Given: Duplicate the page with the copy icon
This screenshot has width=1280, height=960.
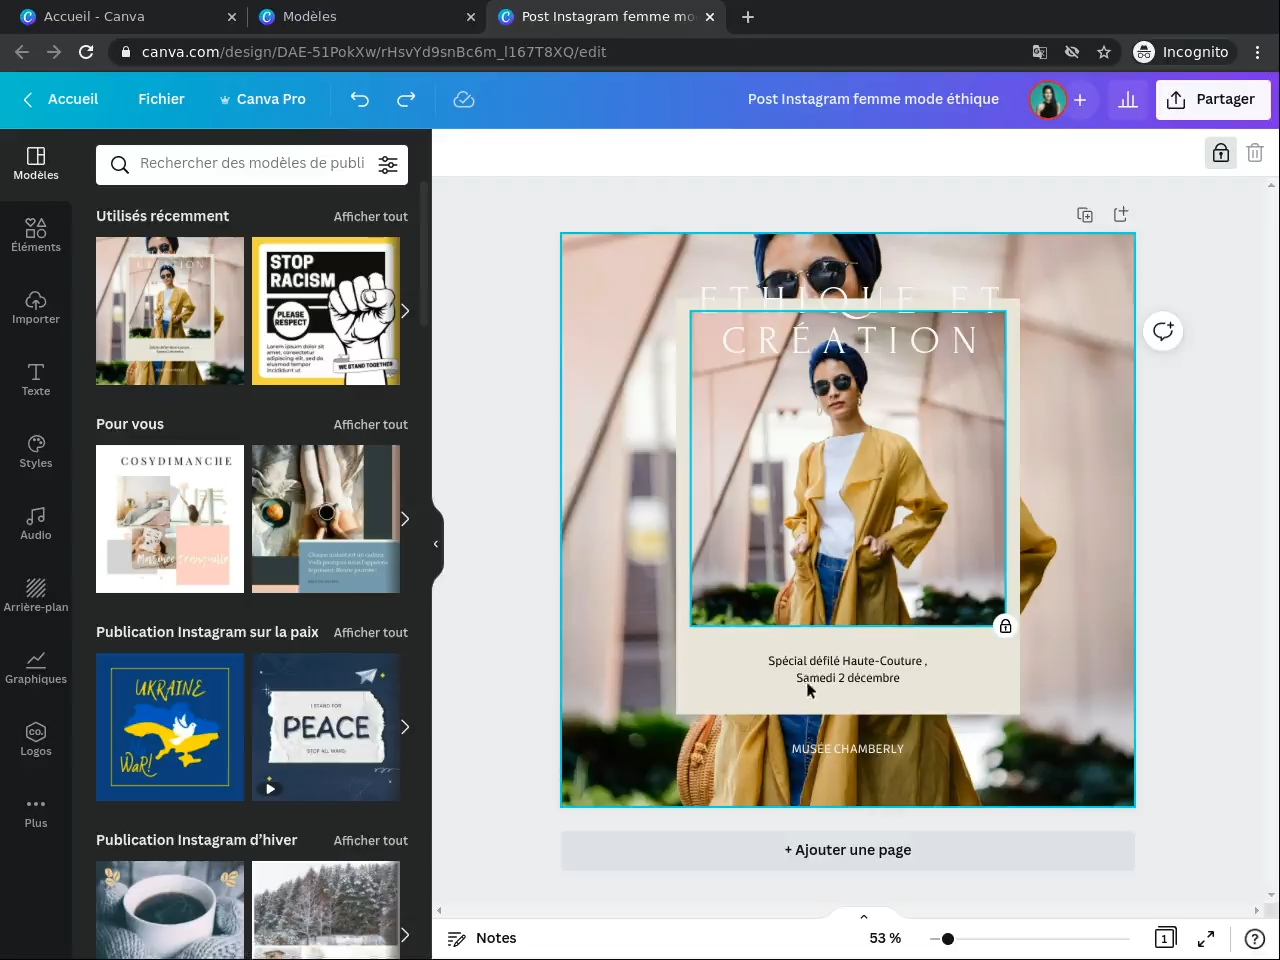Looking at the screenshot, I should pos(1085,215).
